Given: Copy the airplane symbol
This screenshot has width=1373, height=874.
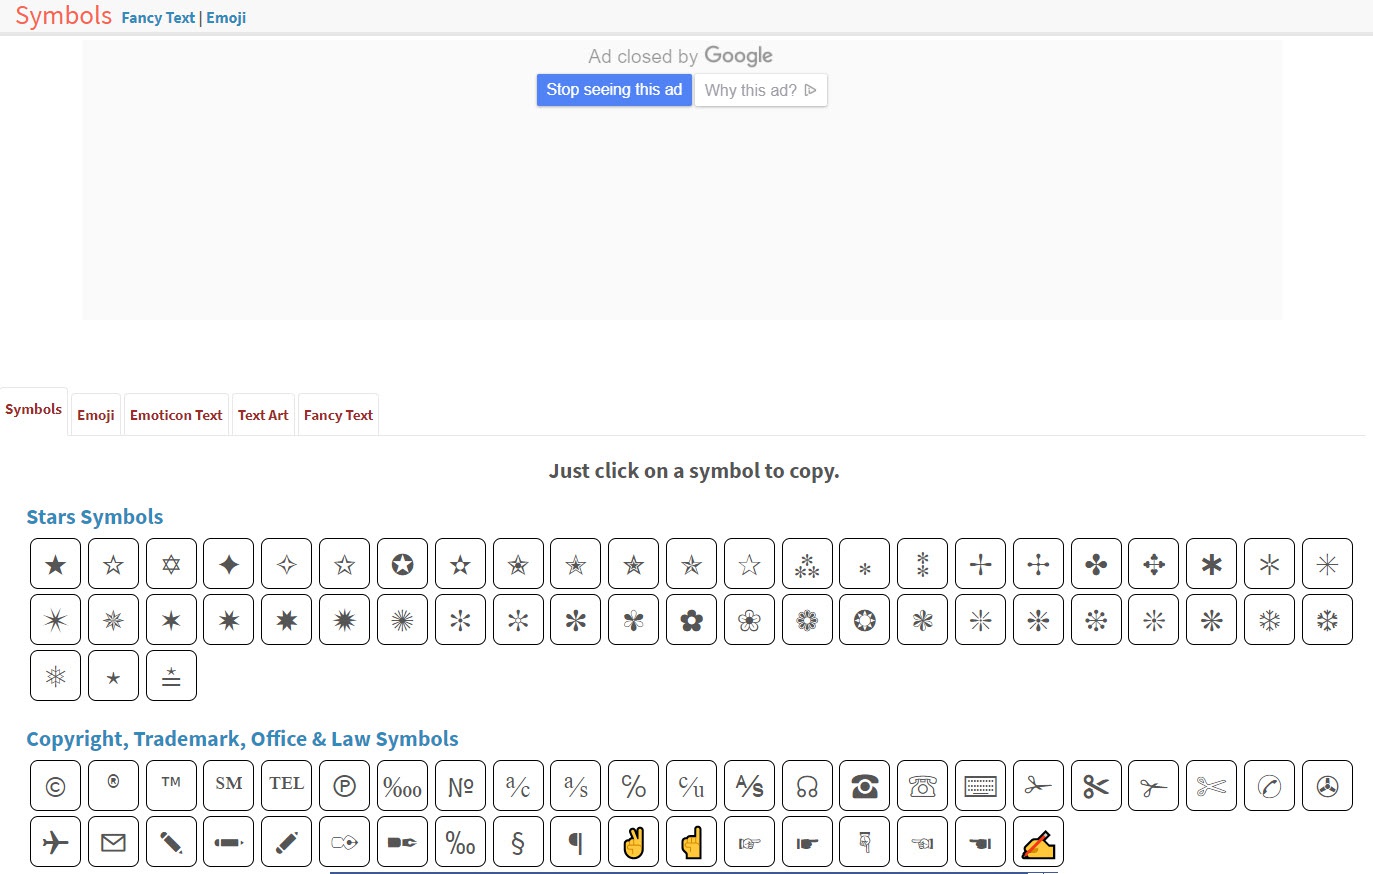Looking at the screenshot, I should (55, 842).
